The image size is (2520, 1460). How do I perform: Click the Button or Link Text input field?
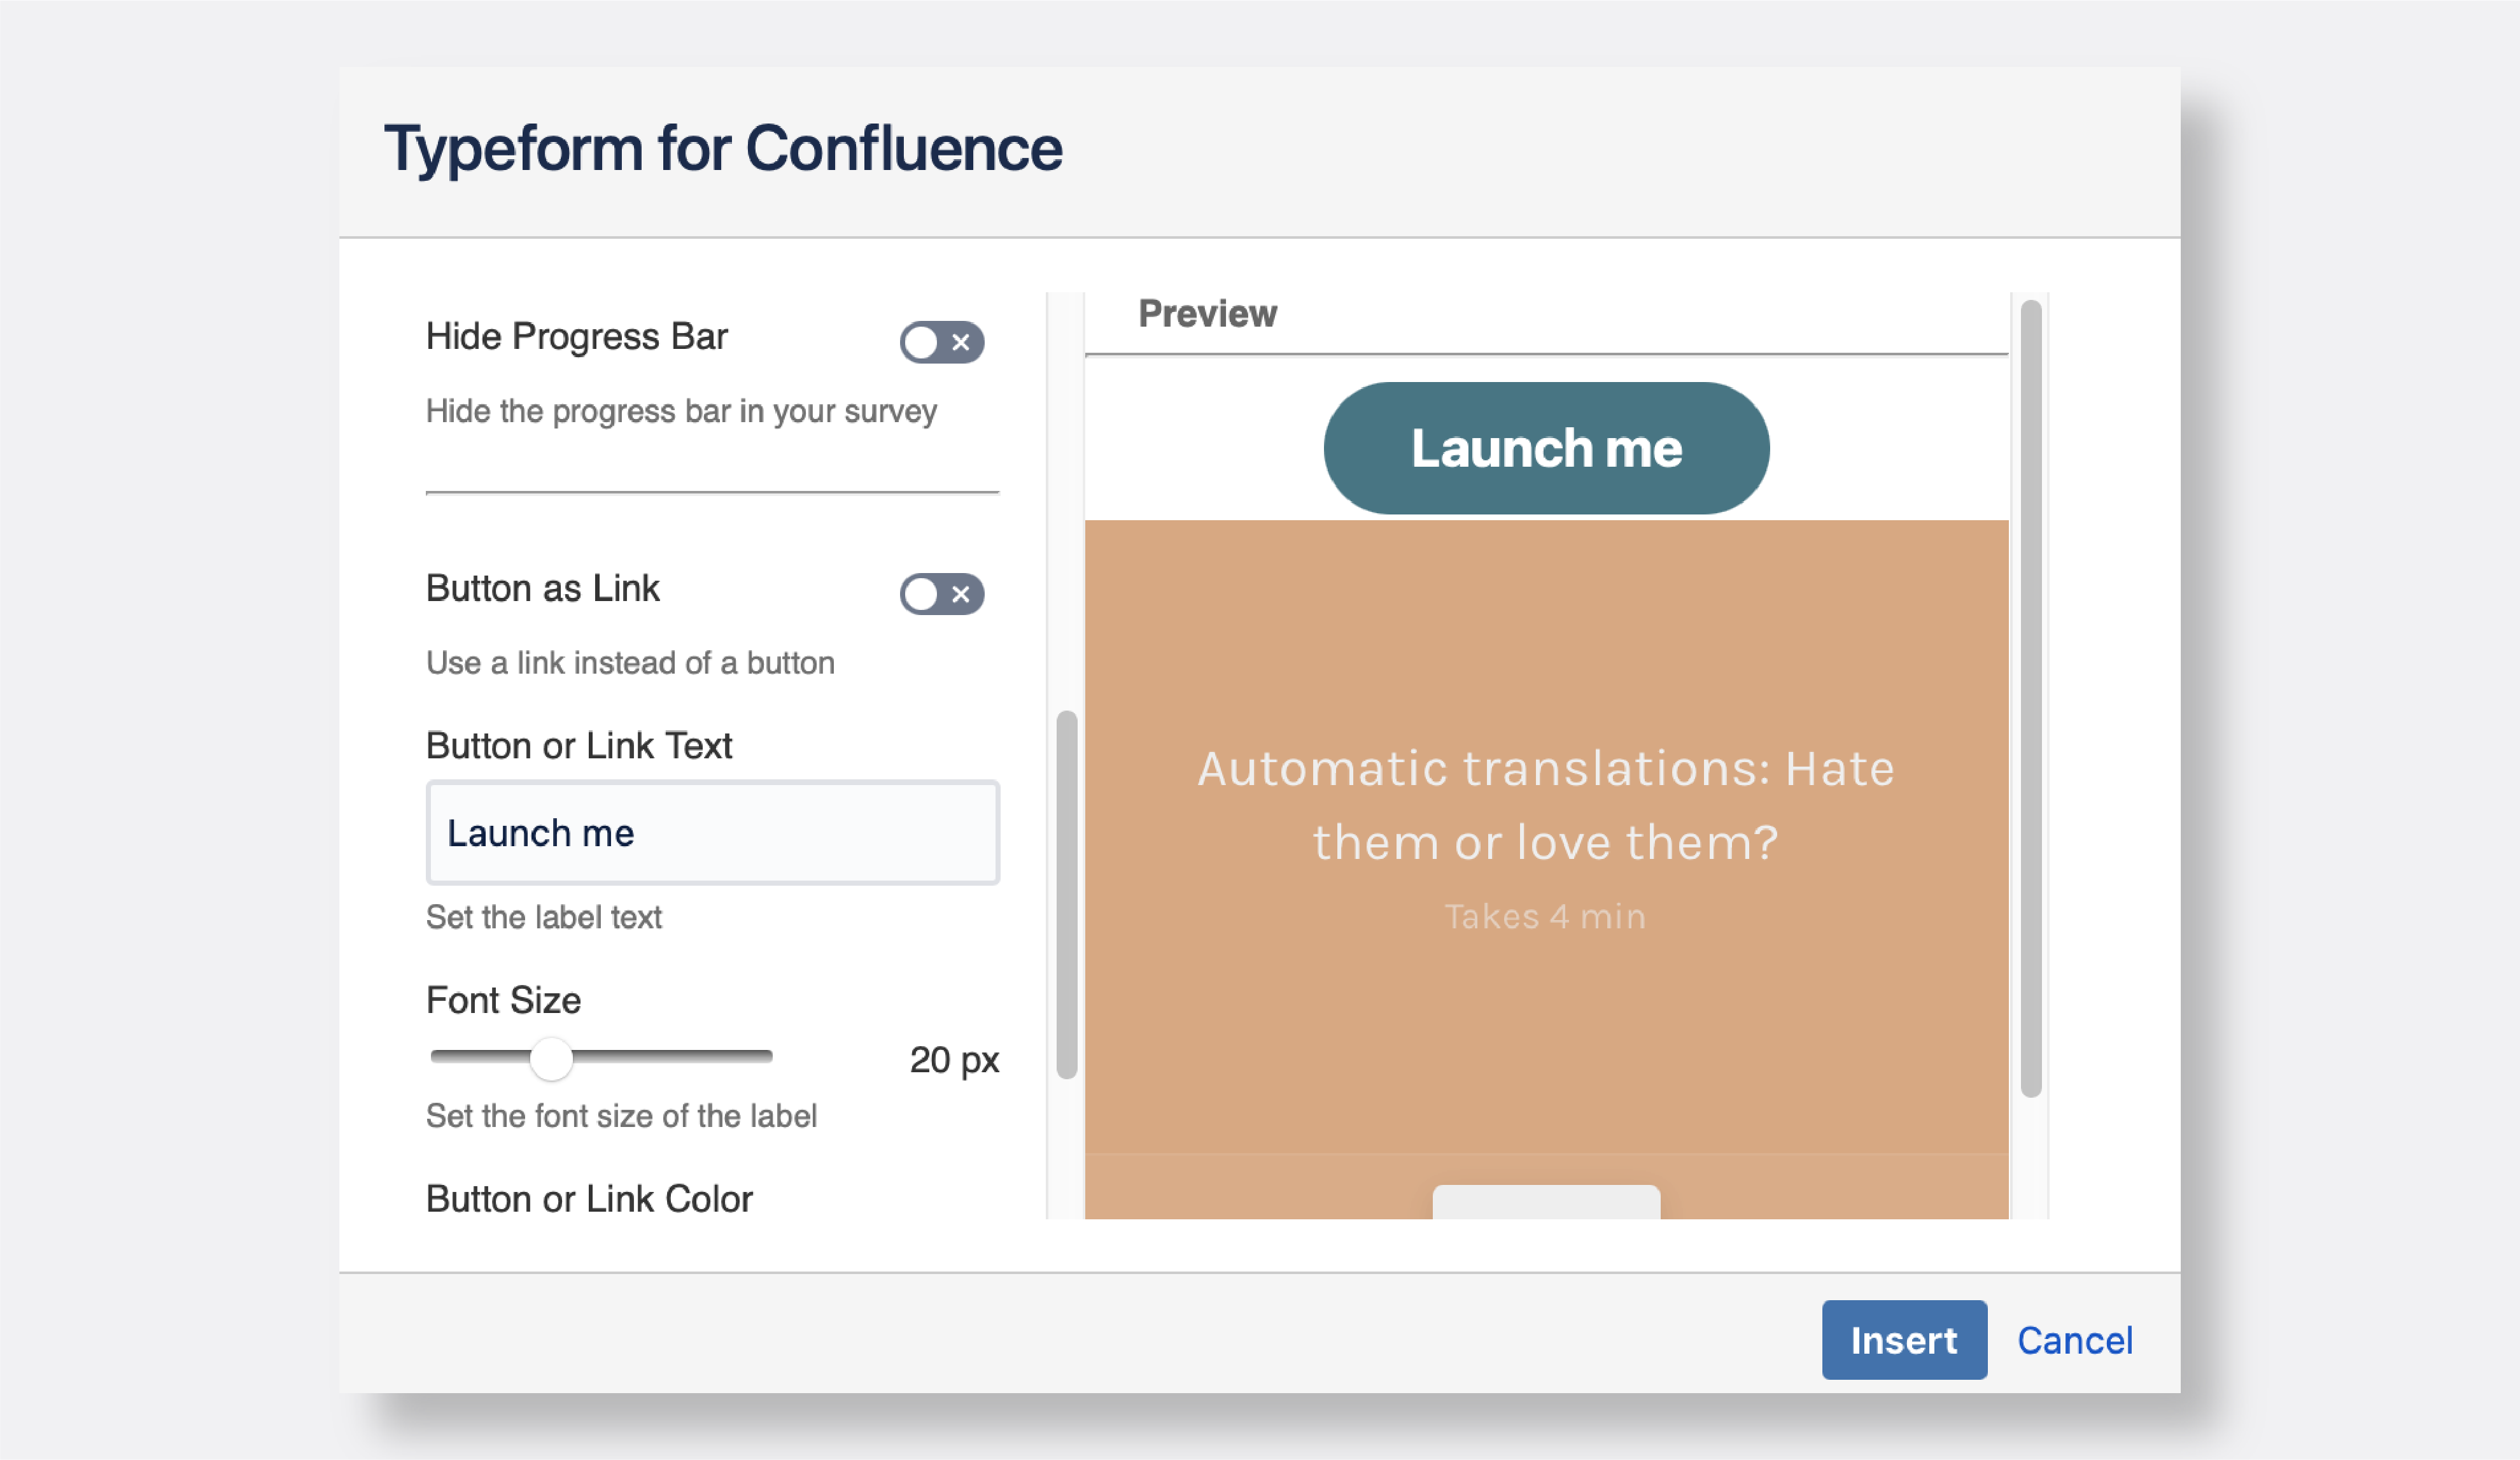(712, 833)
